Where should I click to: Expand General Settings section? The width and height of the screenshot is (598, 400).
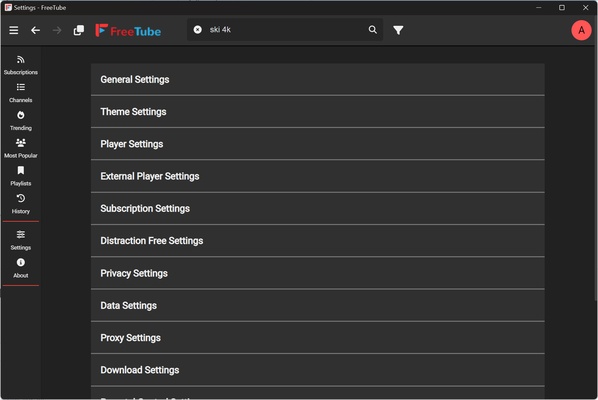pyautogui.click(x=317, y=79)
